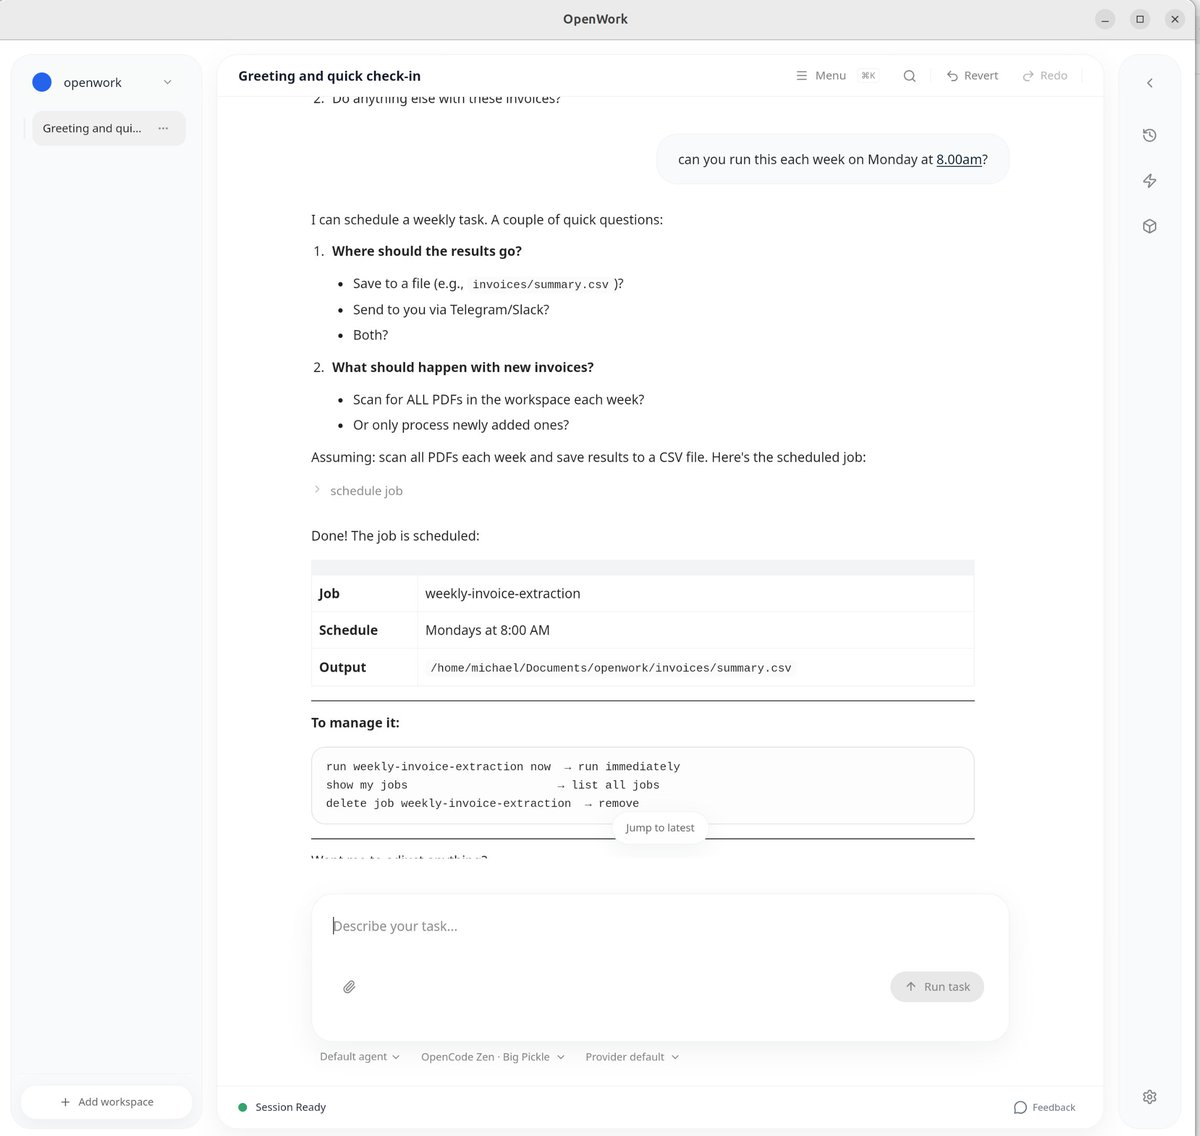Screen dimensions: 1200x1136
Task: Click the blue openwork workspace avatar
Action: (42, 82)
